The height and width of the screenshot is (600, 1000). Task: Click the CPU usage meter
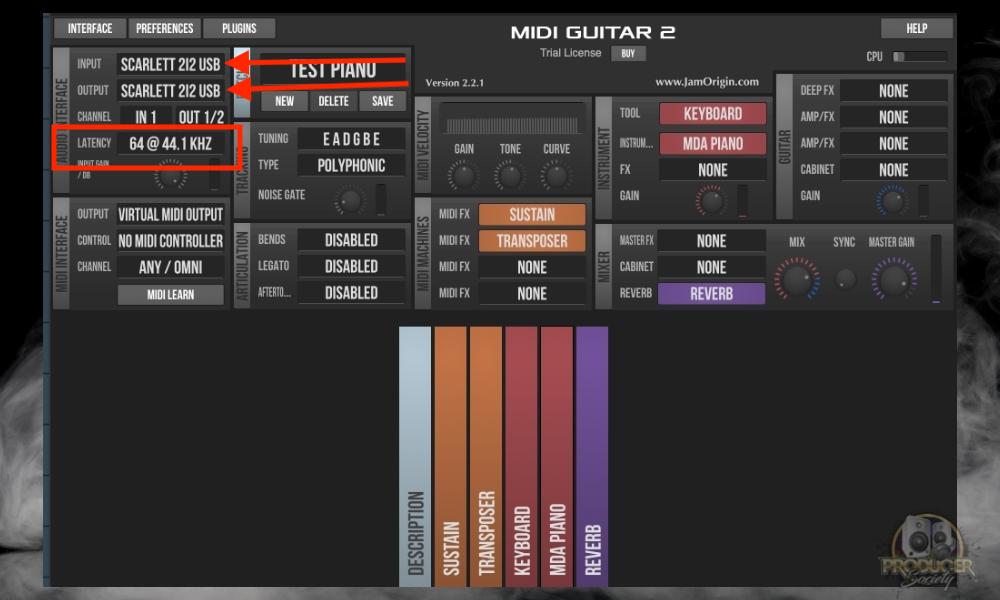(x=920, y=57)
